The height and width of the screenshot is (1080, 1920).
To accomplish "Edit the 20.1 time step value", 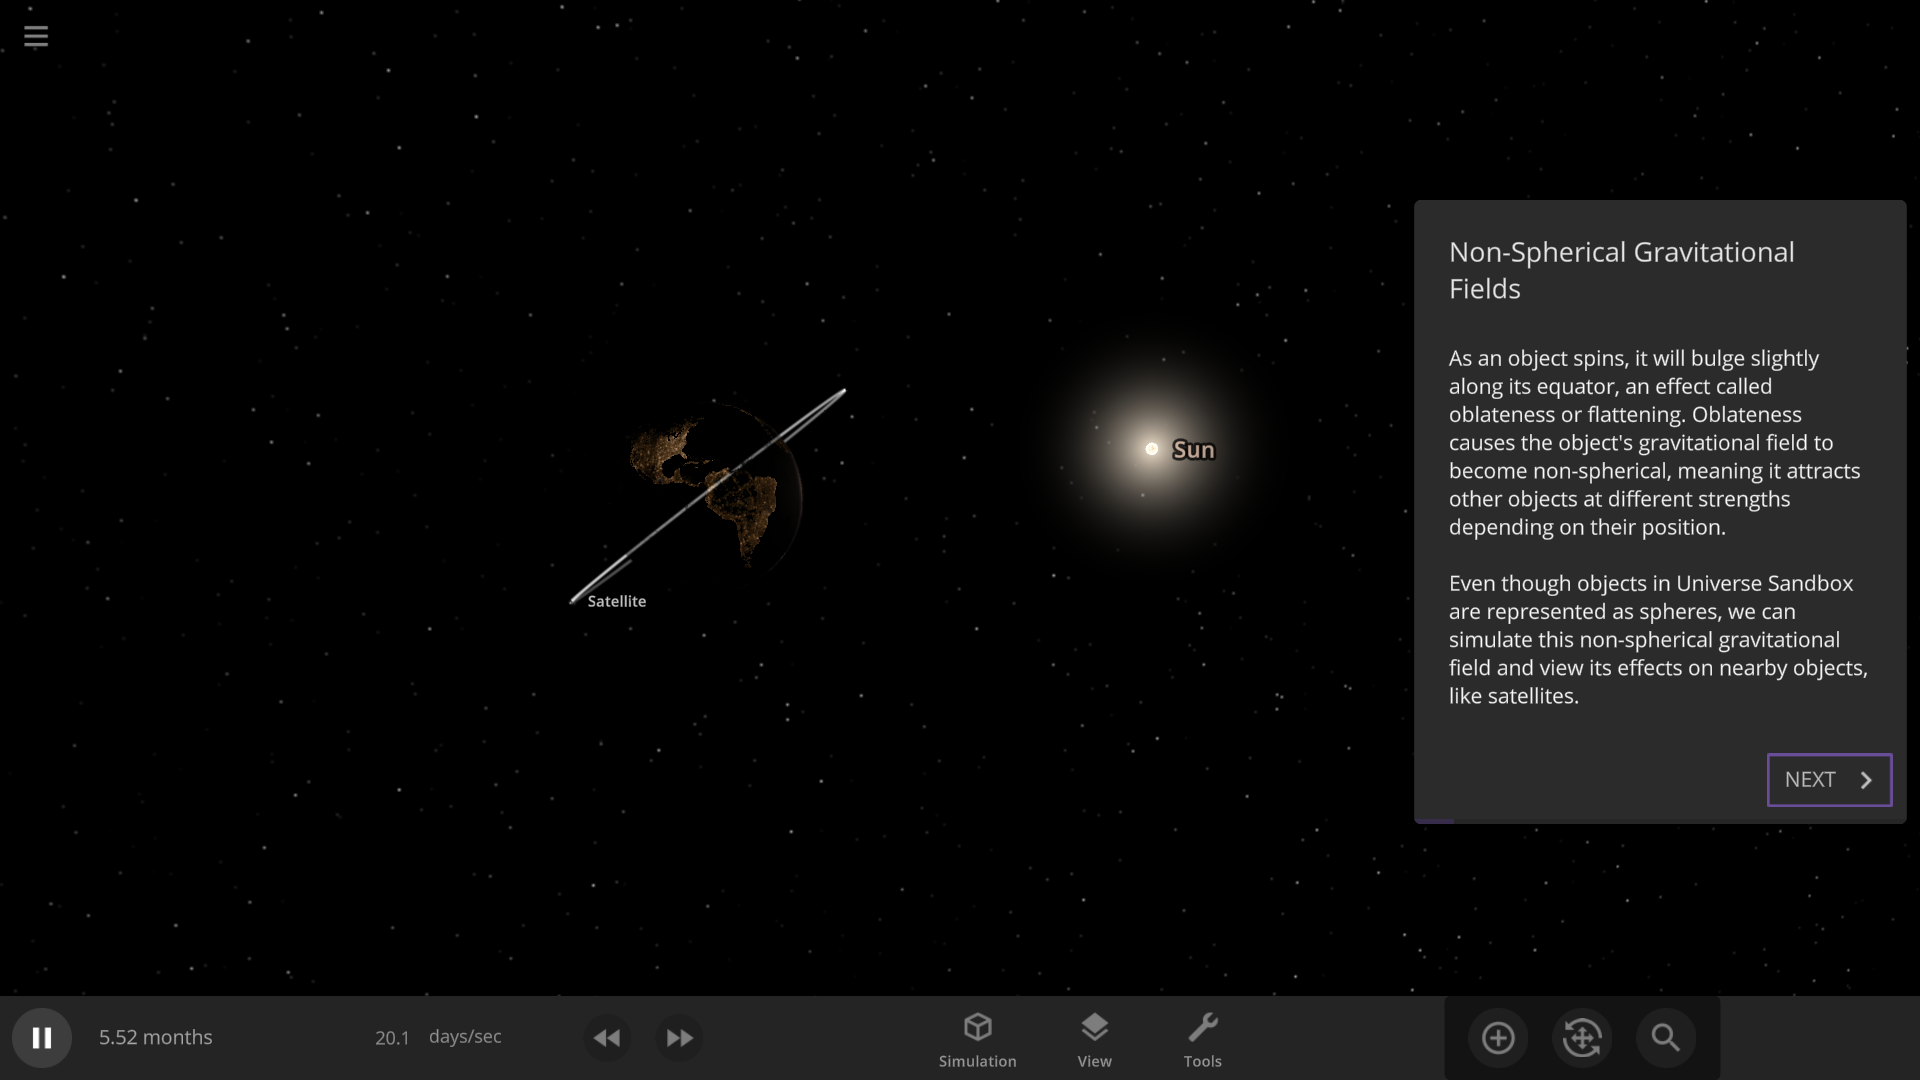I will tap(392, 1038).
